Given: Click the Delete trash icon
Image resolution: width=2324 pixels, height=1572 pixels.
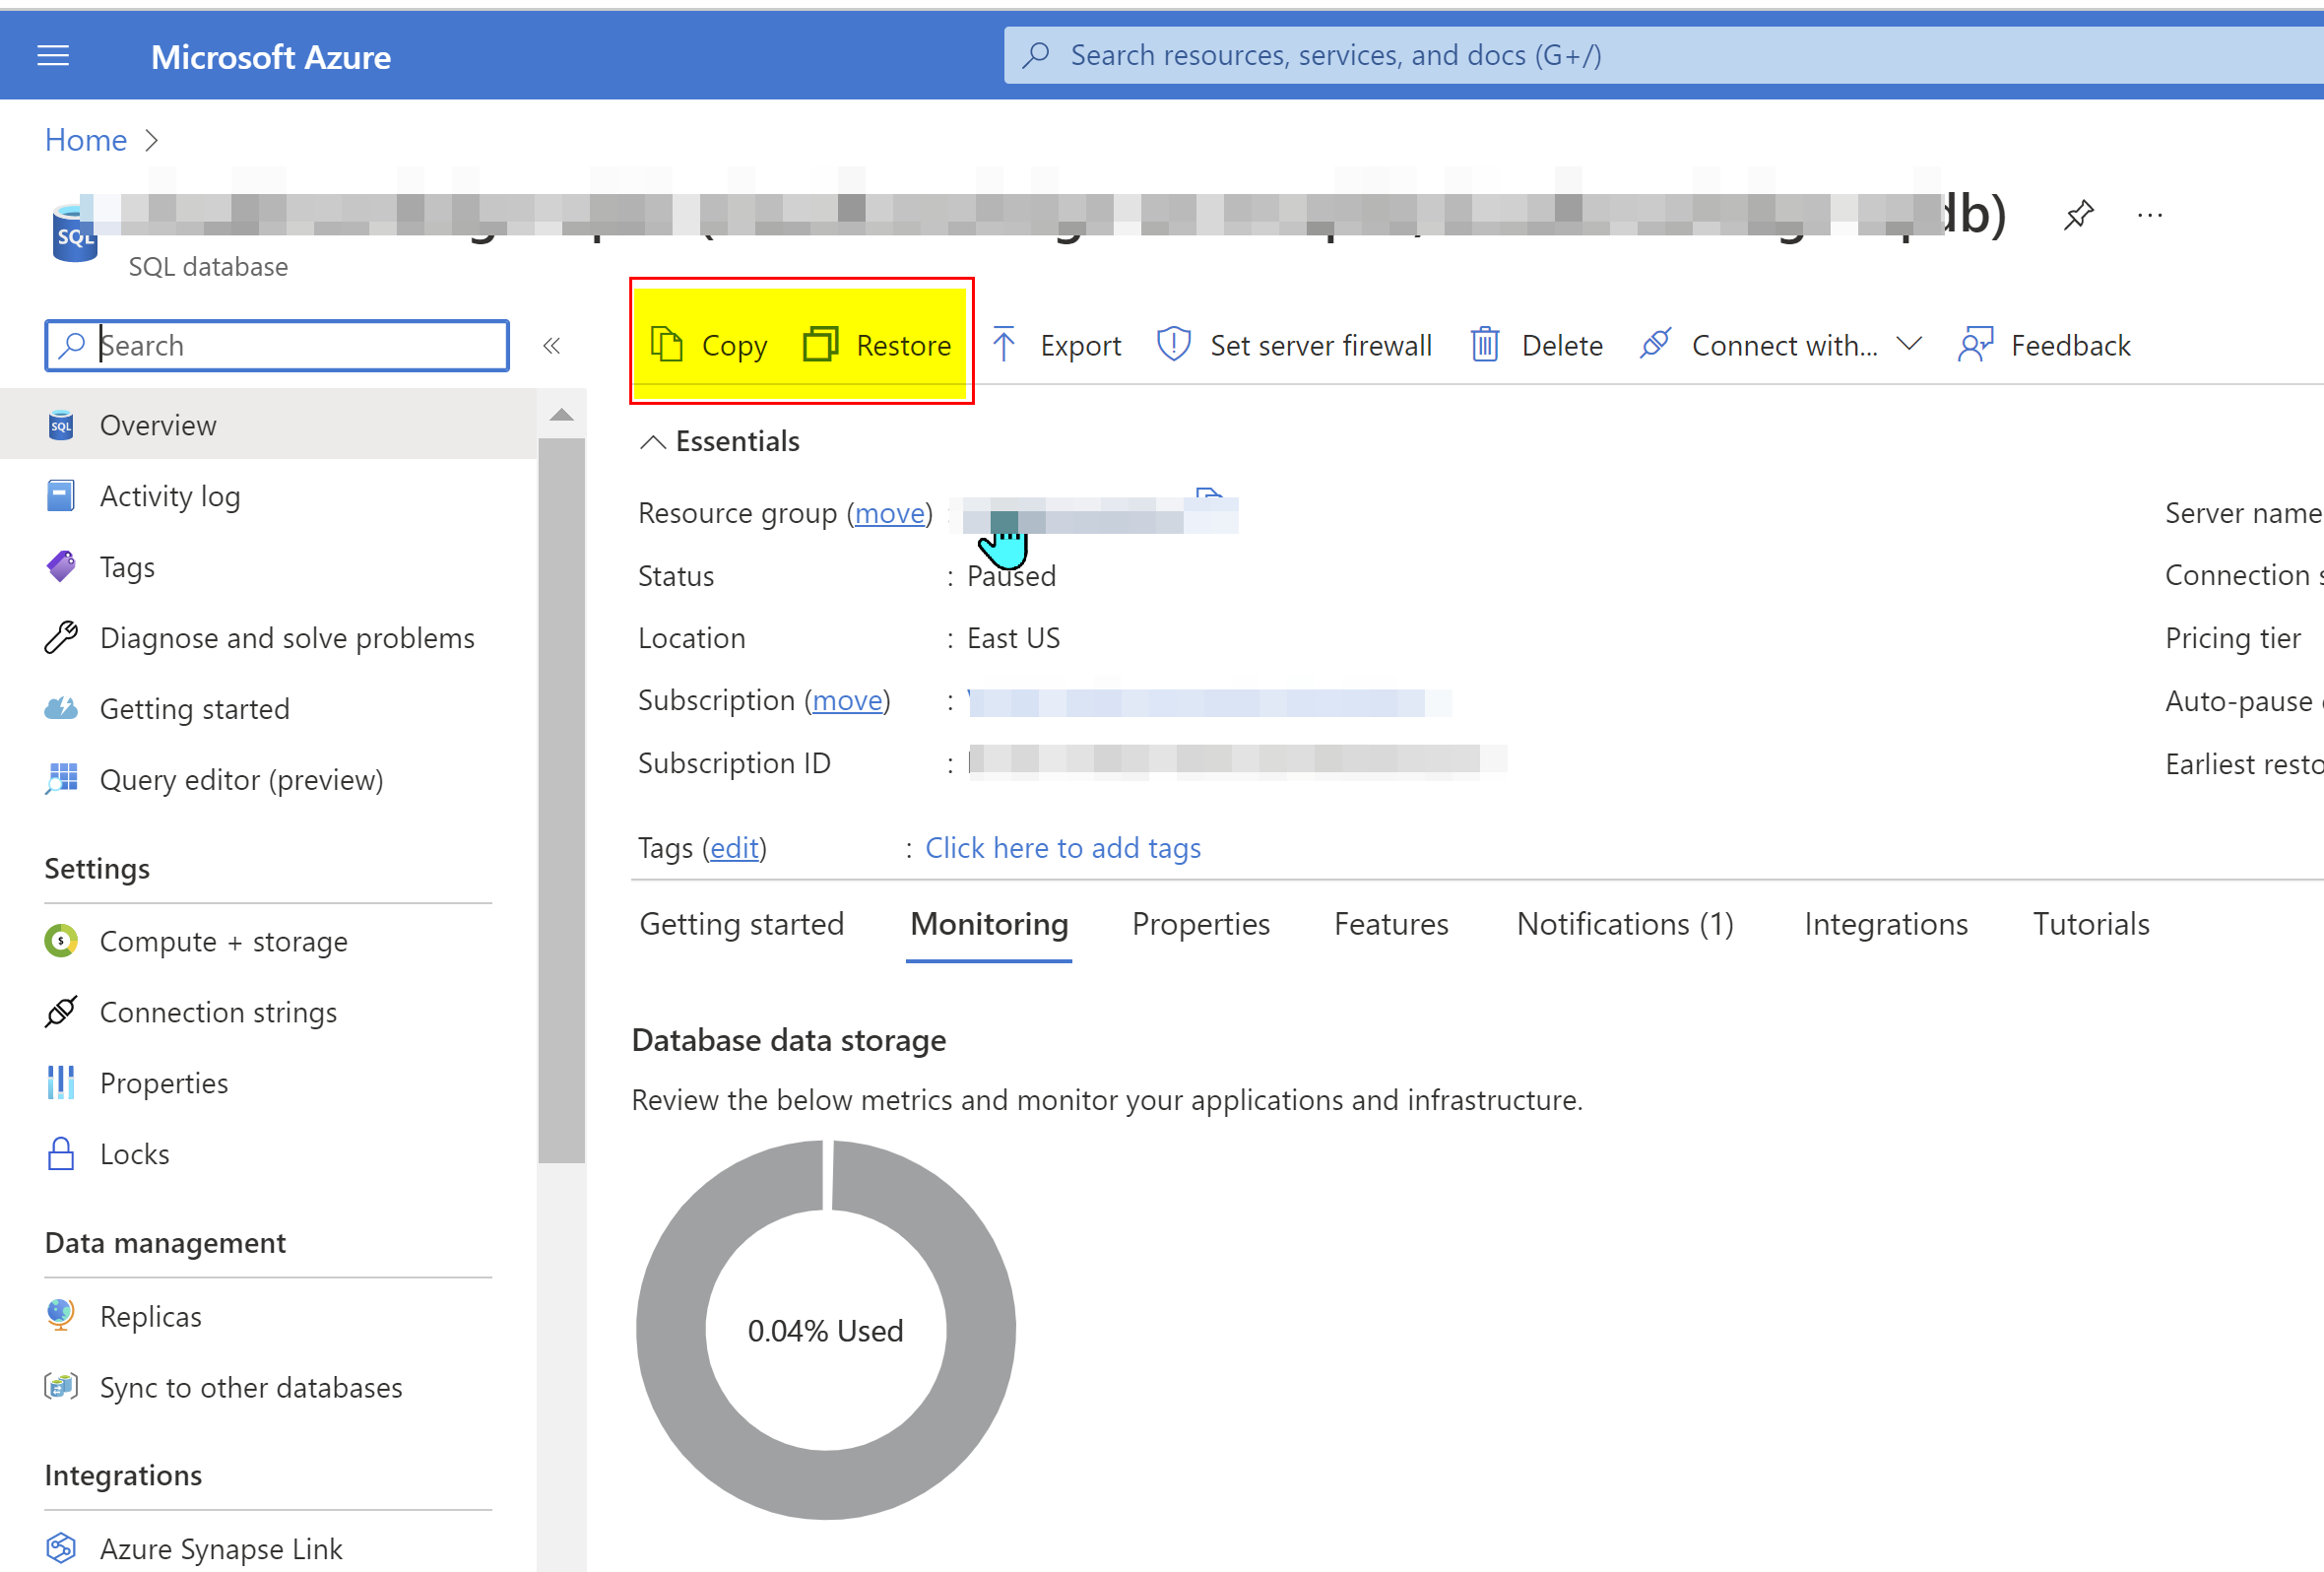Looking at the screenshot, I should click(x=1485, y=346).
